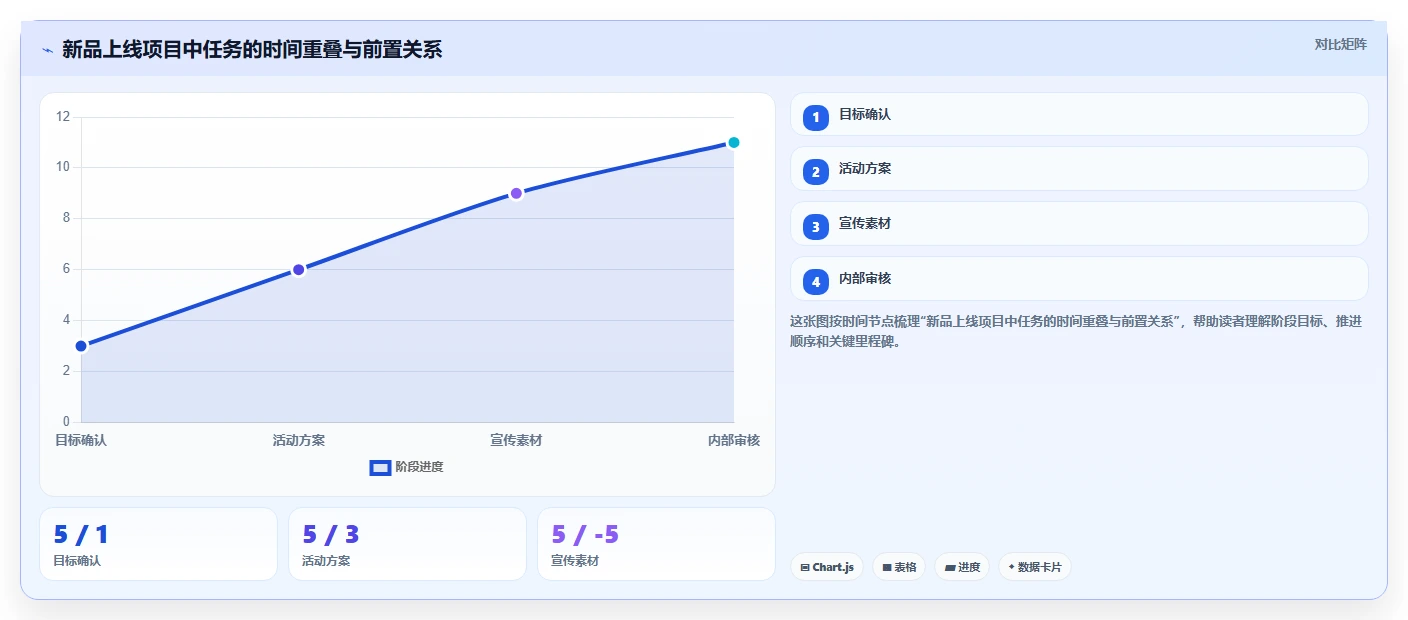Click the numbered badge 4 for 内部审核
Image resolution: width=1408 pixels, height=620 pixels.
[816, 282]
